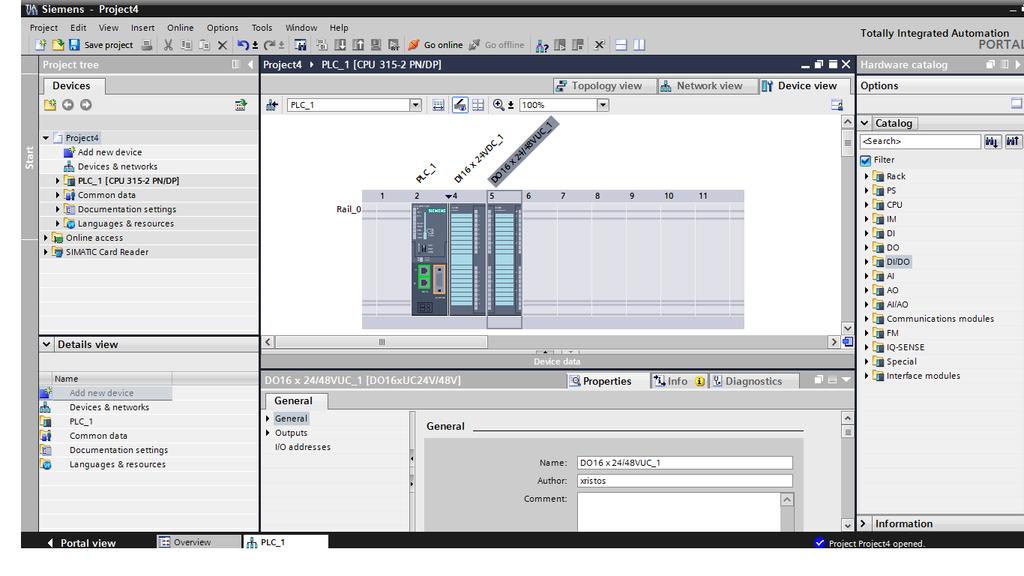Click the Delete X icon beside Paste
The image size is (1024, 576).
pos(222,44)
